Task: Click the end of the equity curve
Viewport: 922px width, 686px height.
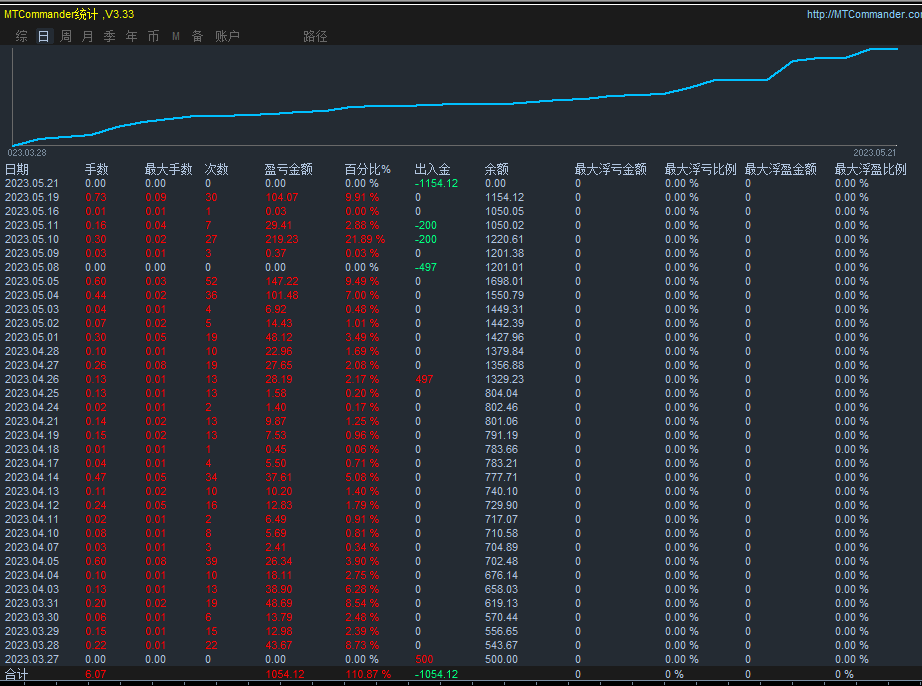Action: (x=896, y=49)
